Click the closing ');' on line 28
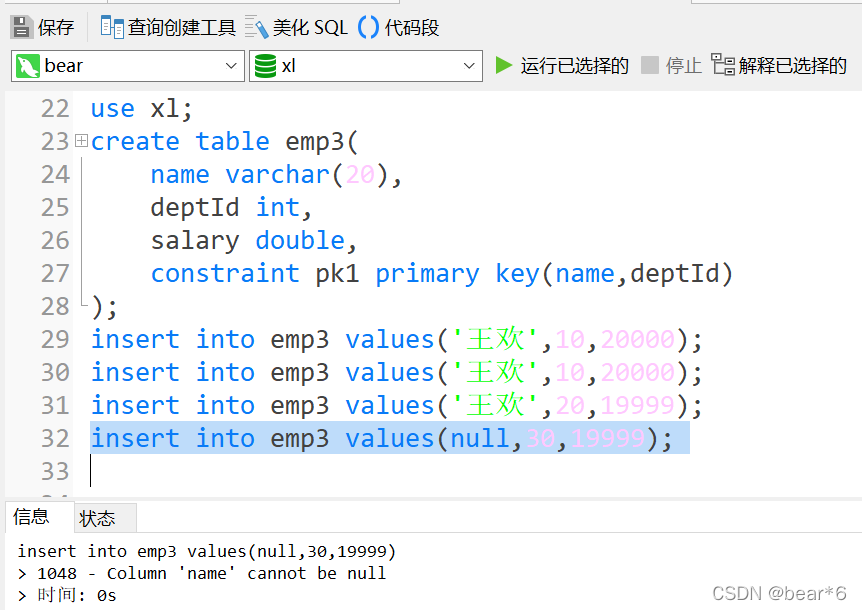 point(104,307)
